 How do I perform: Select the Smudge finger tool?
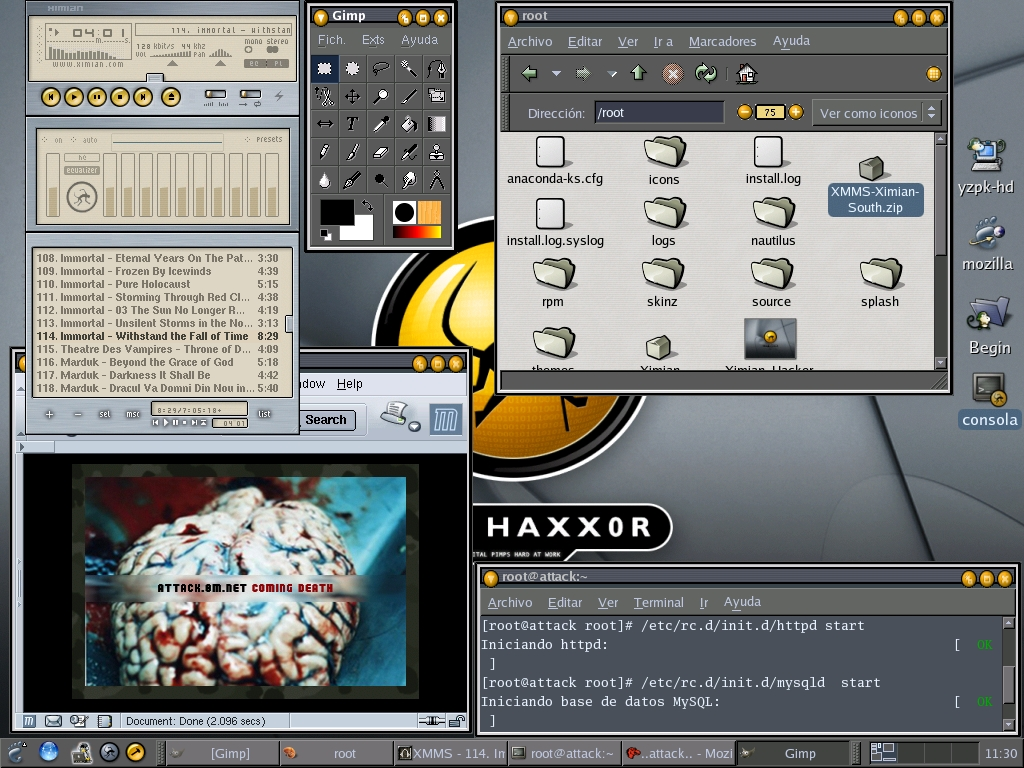[408, 180]
